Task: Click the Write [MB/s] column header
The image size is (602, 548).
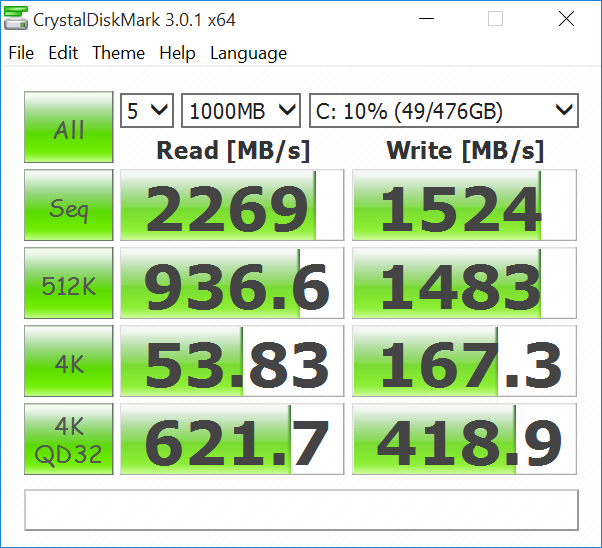Action: click(x=465, y=151)
